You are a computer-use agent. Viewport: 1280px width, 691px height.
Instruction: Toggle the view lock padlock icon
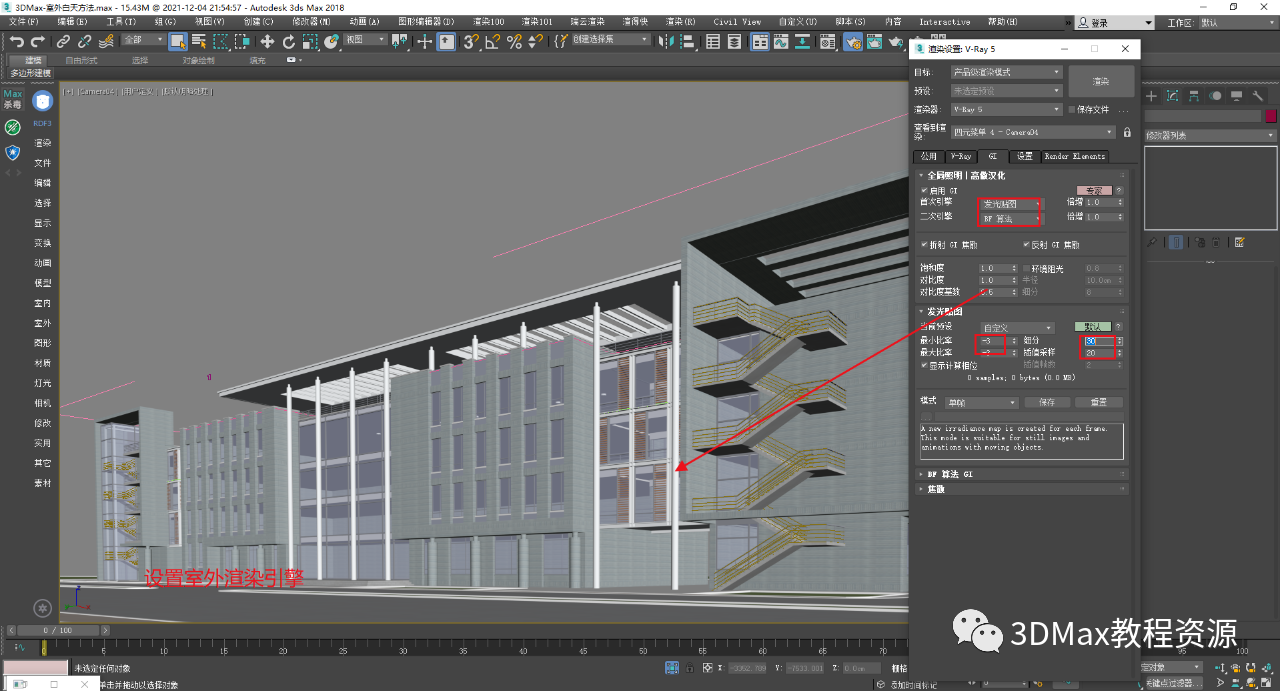(x=1127, y=132)
